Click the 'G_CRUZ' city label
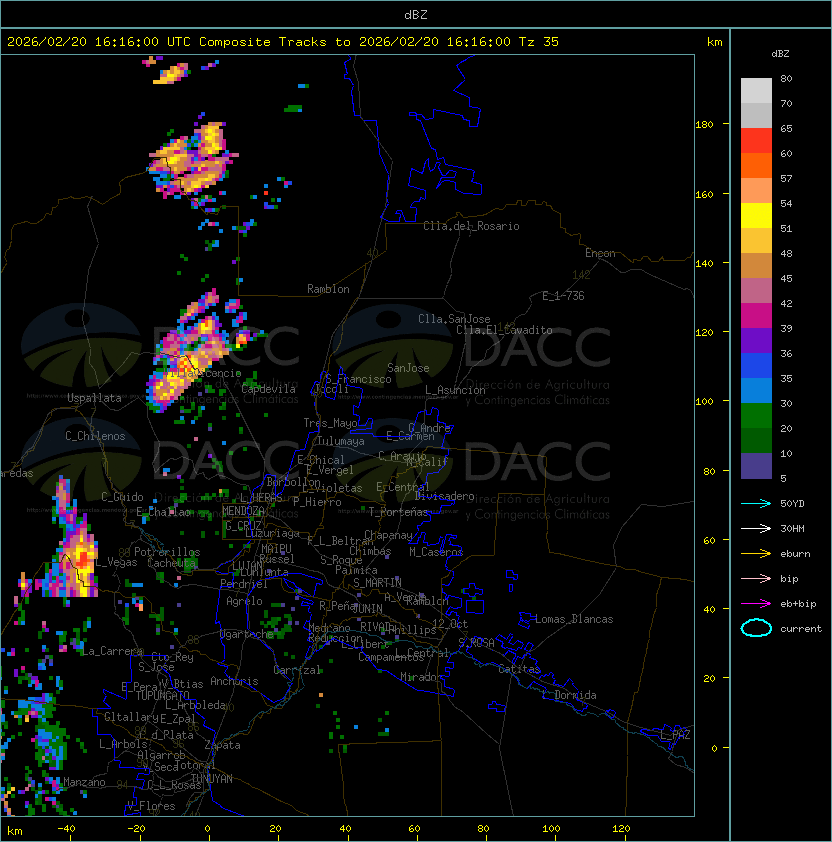 pyautogui.click(x=243, y=525)
